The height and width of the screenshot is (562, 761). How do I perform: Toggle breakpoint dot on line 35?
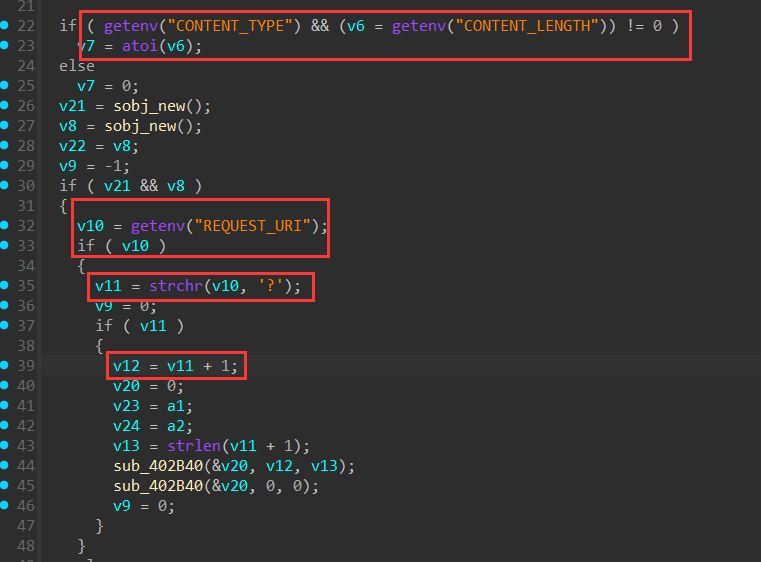click(4, 285)
